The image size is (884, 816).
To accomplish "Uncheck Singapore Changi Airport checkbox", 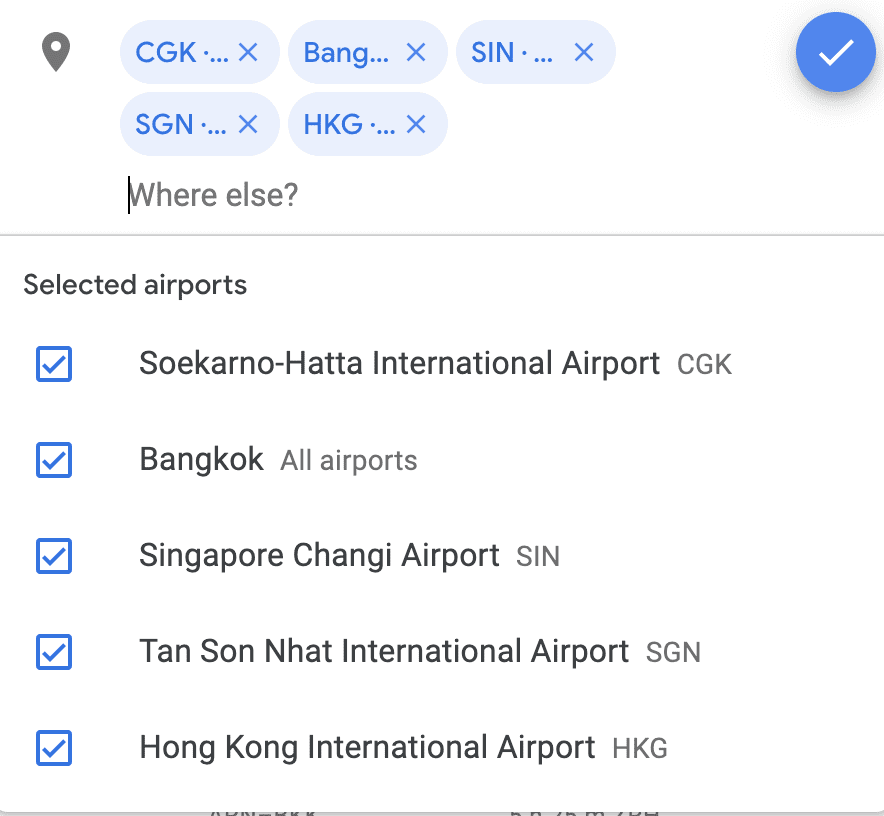I will 54,555.
